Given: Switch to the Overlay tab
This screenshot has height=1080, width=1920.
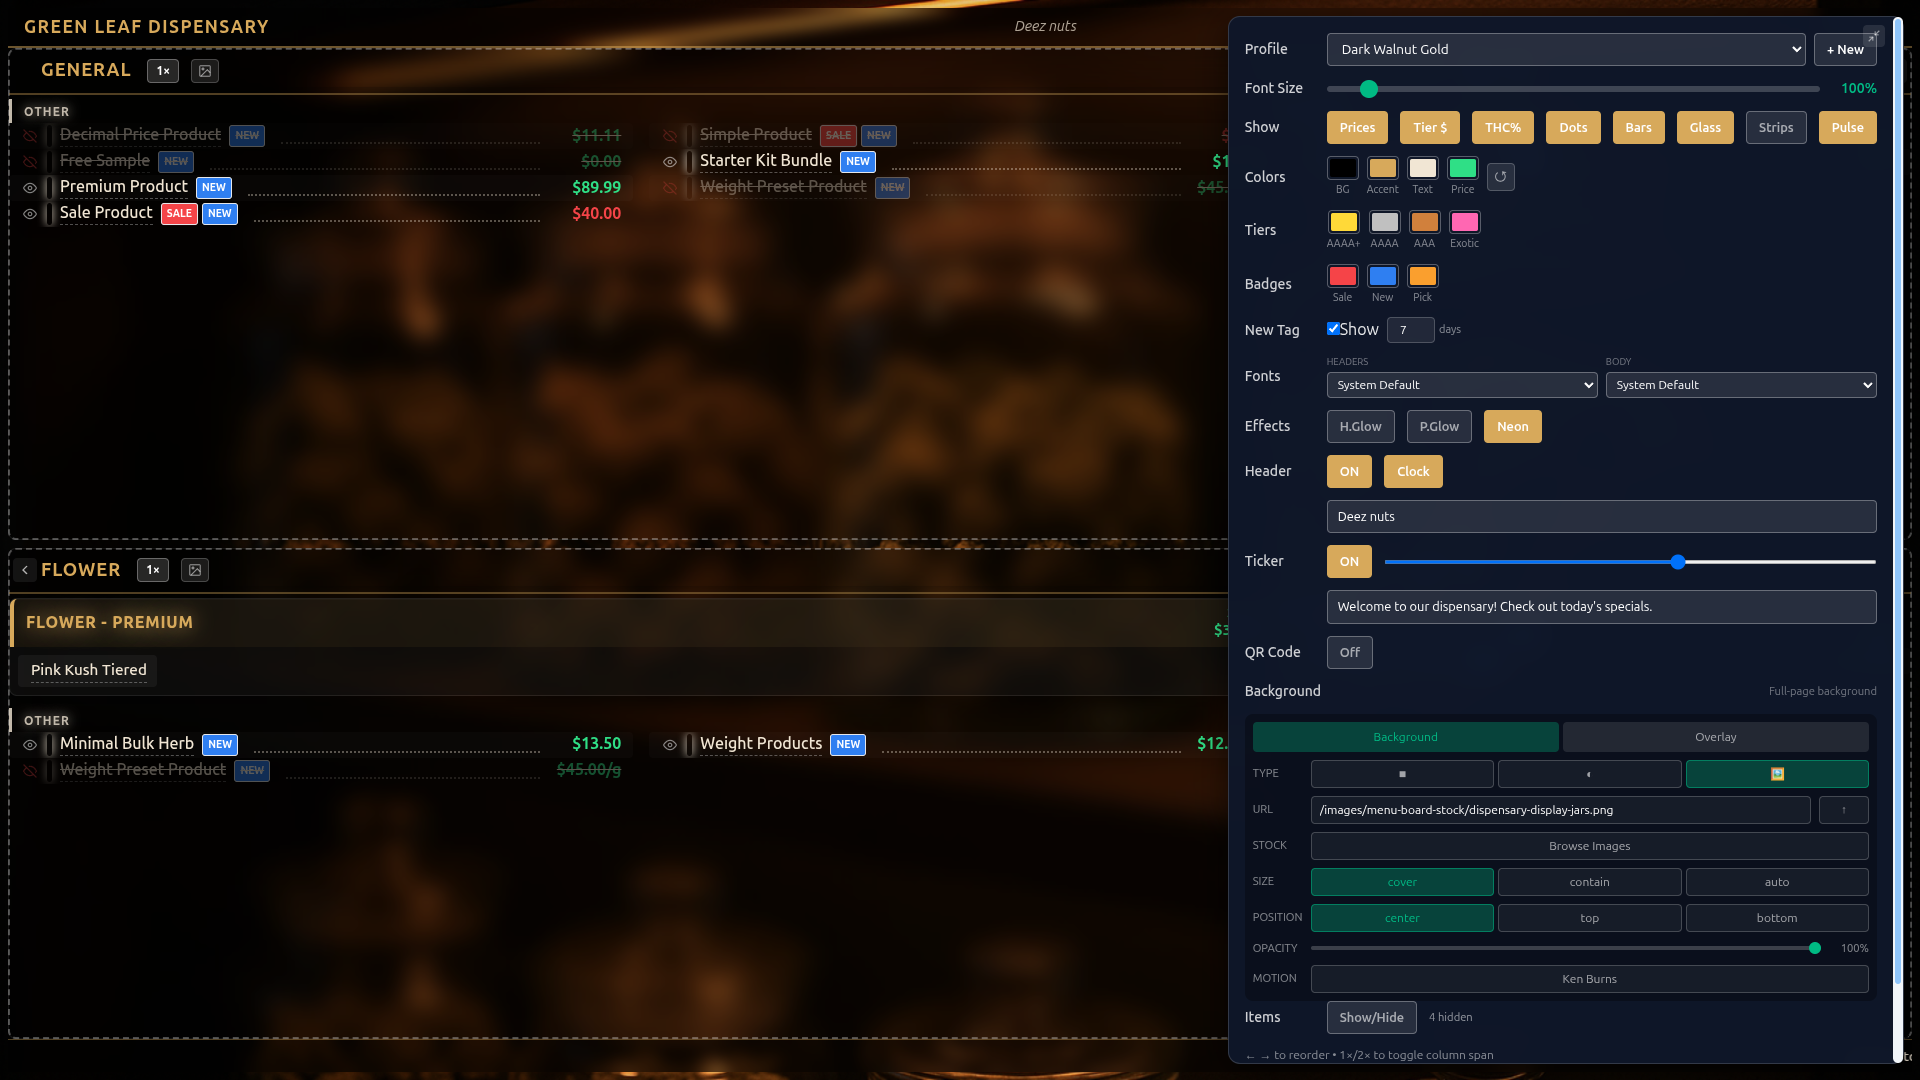Looking at the screenshot, I should click(1714, 737).
